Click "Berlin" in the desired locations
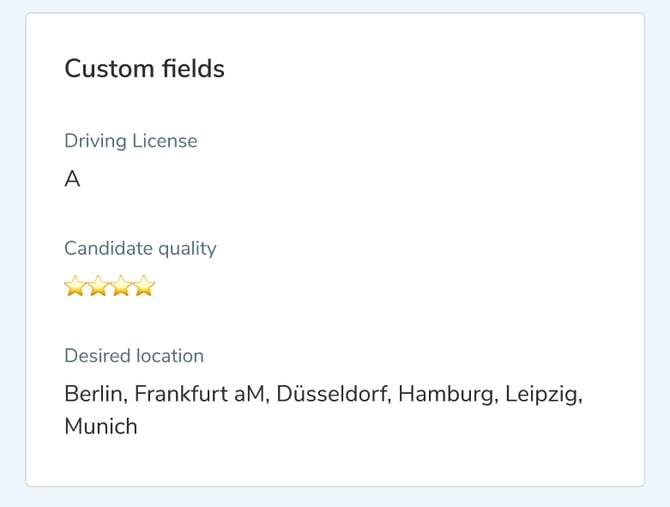The width and height of the screenshot is (670, 507). tap(94, 394)
